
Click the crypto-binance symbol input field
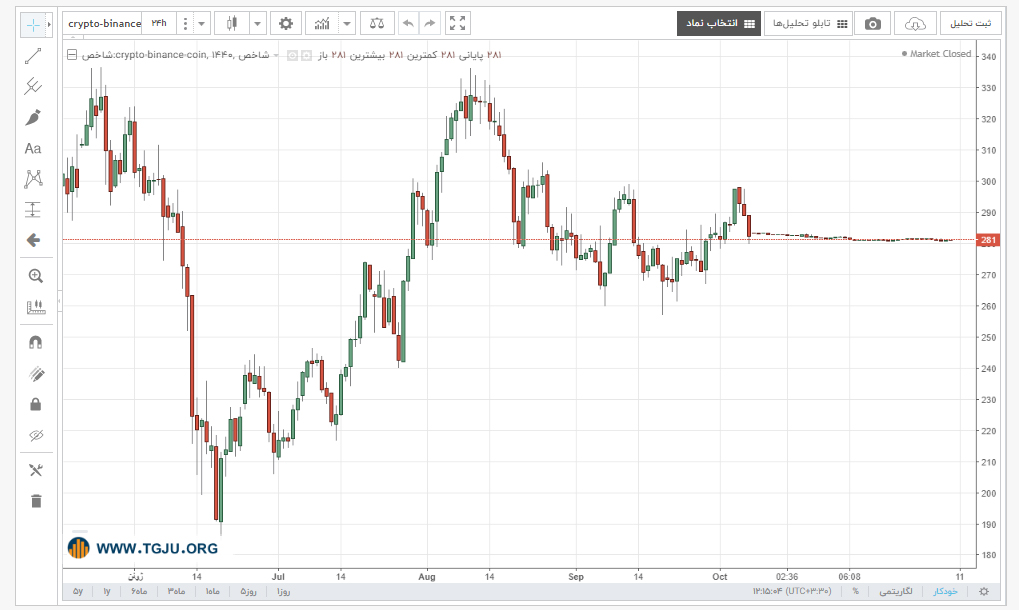[x=104, y=23]
